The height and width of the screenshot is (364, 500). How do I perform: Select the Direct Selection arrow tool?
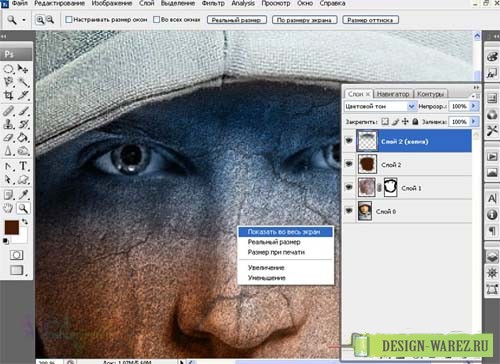[x=8, y=180]
